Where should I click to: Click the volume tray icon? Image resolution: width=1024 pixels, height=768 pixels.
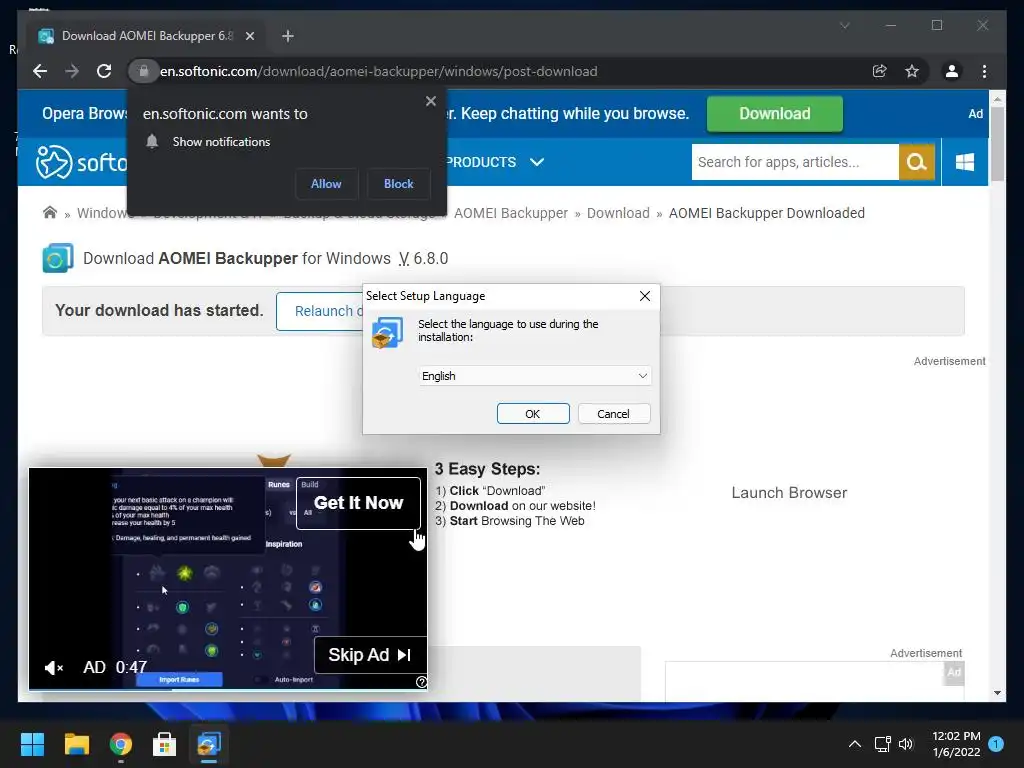click(x=906, y=744)
